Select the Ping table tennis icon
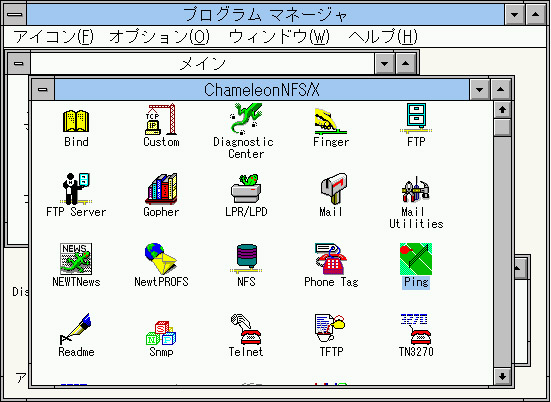551x402 pixels. point(416,259)
